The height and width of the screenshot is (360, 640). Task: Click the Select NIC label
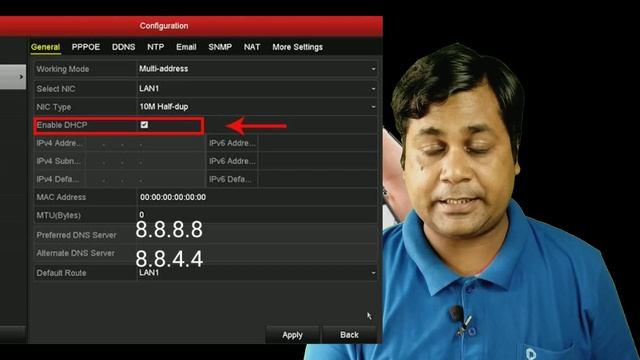click(56, 89)
